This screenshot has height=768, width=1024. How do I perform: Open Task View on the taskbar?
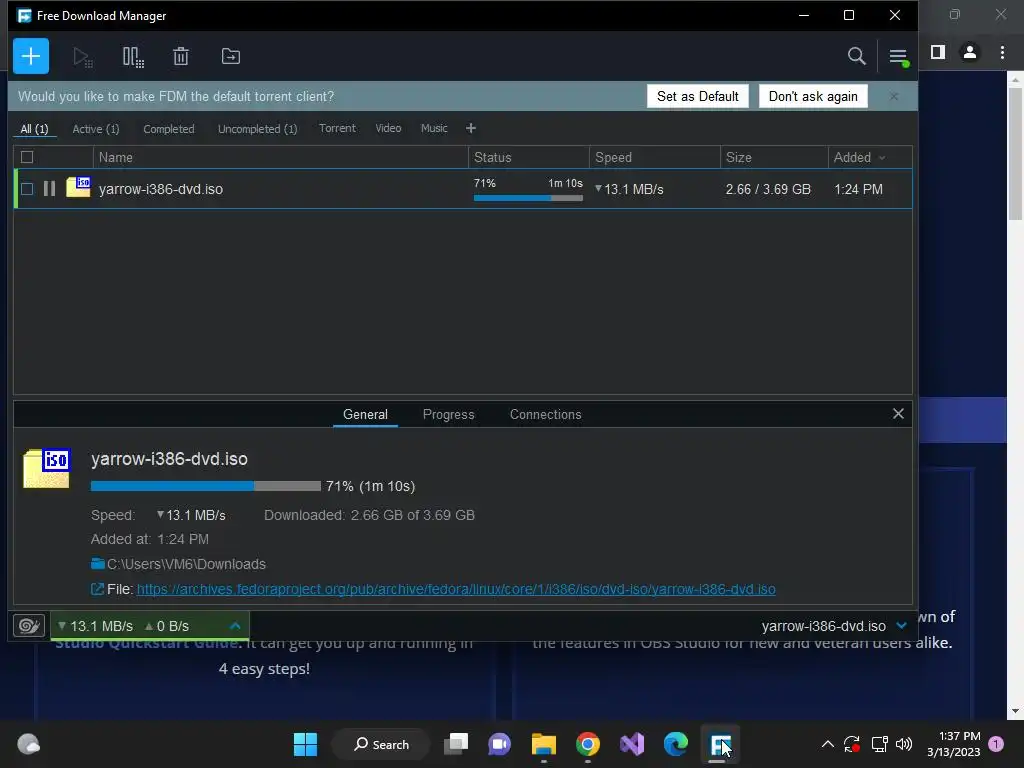coord(456,744)
